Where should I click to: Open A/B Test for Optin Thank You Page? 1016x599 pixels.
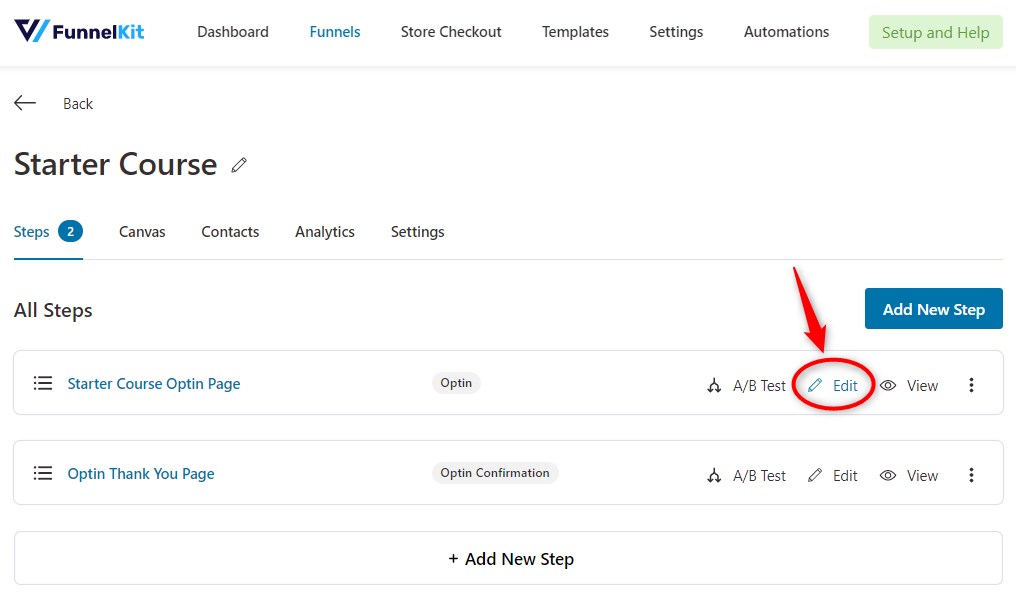(x=746, y=476)
